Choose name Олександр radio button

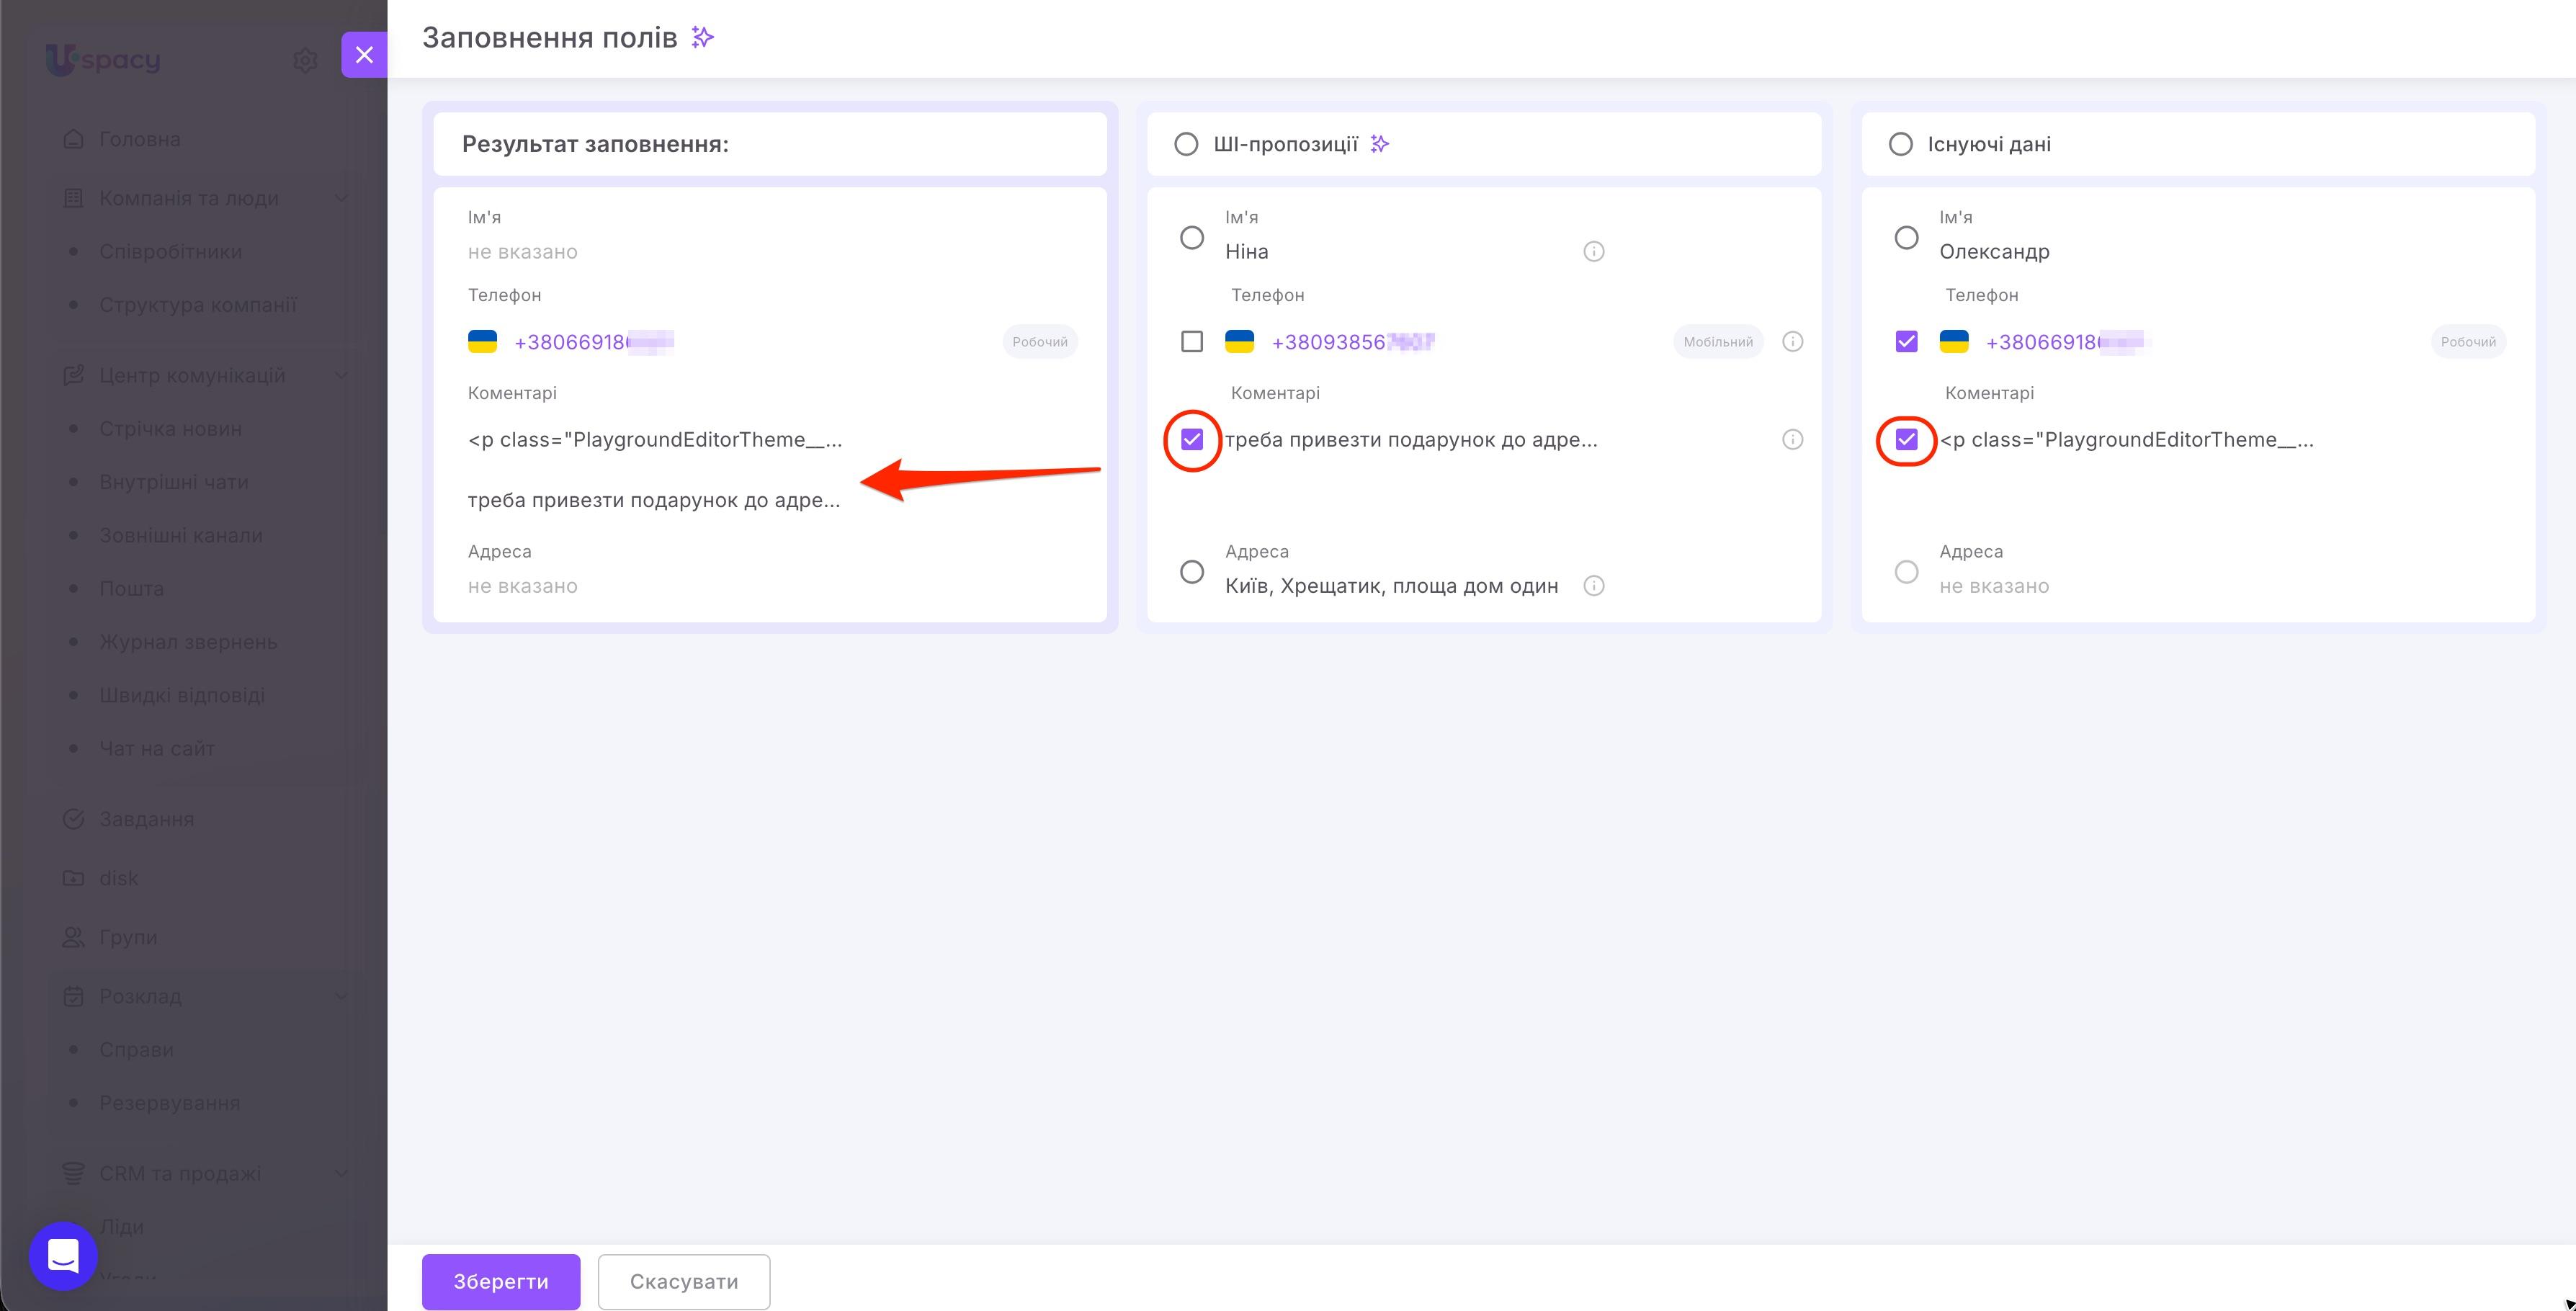pos(1907,238)
